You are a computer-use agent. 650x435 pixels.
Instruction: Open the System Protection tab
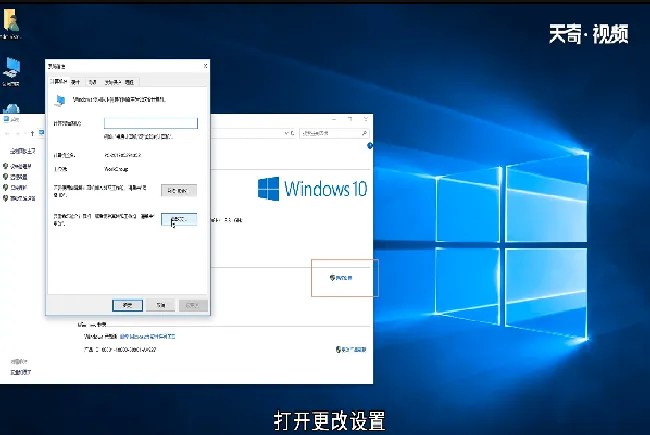tap(112, 82)
